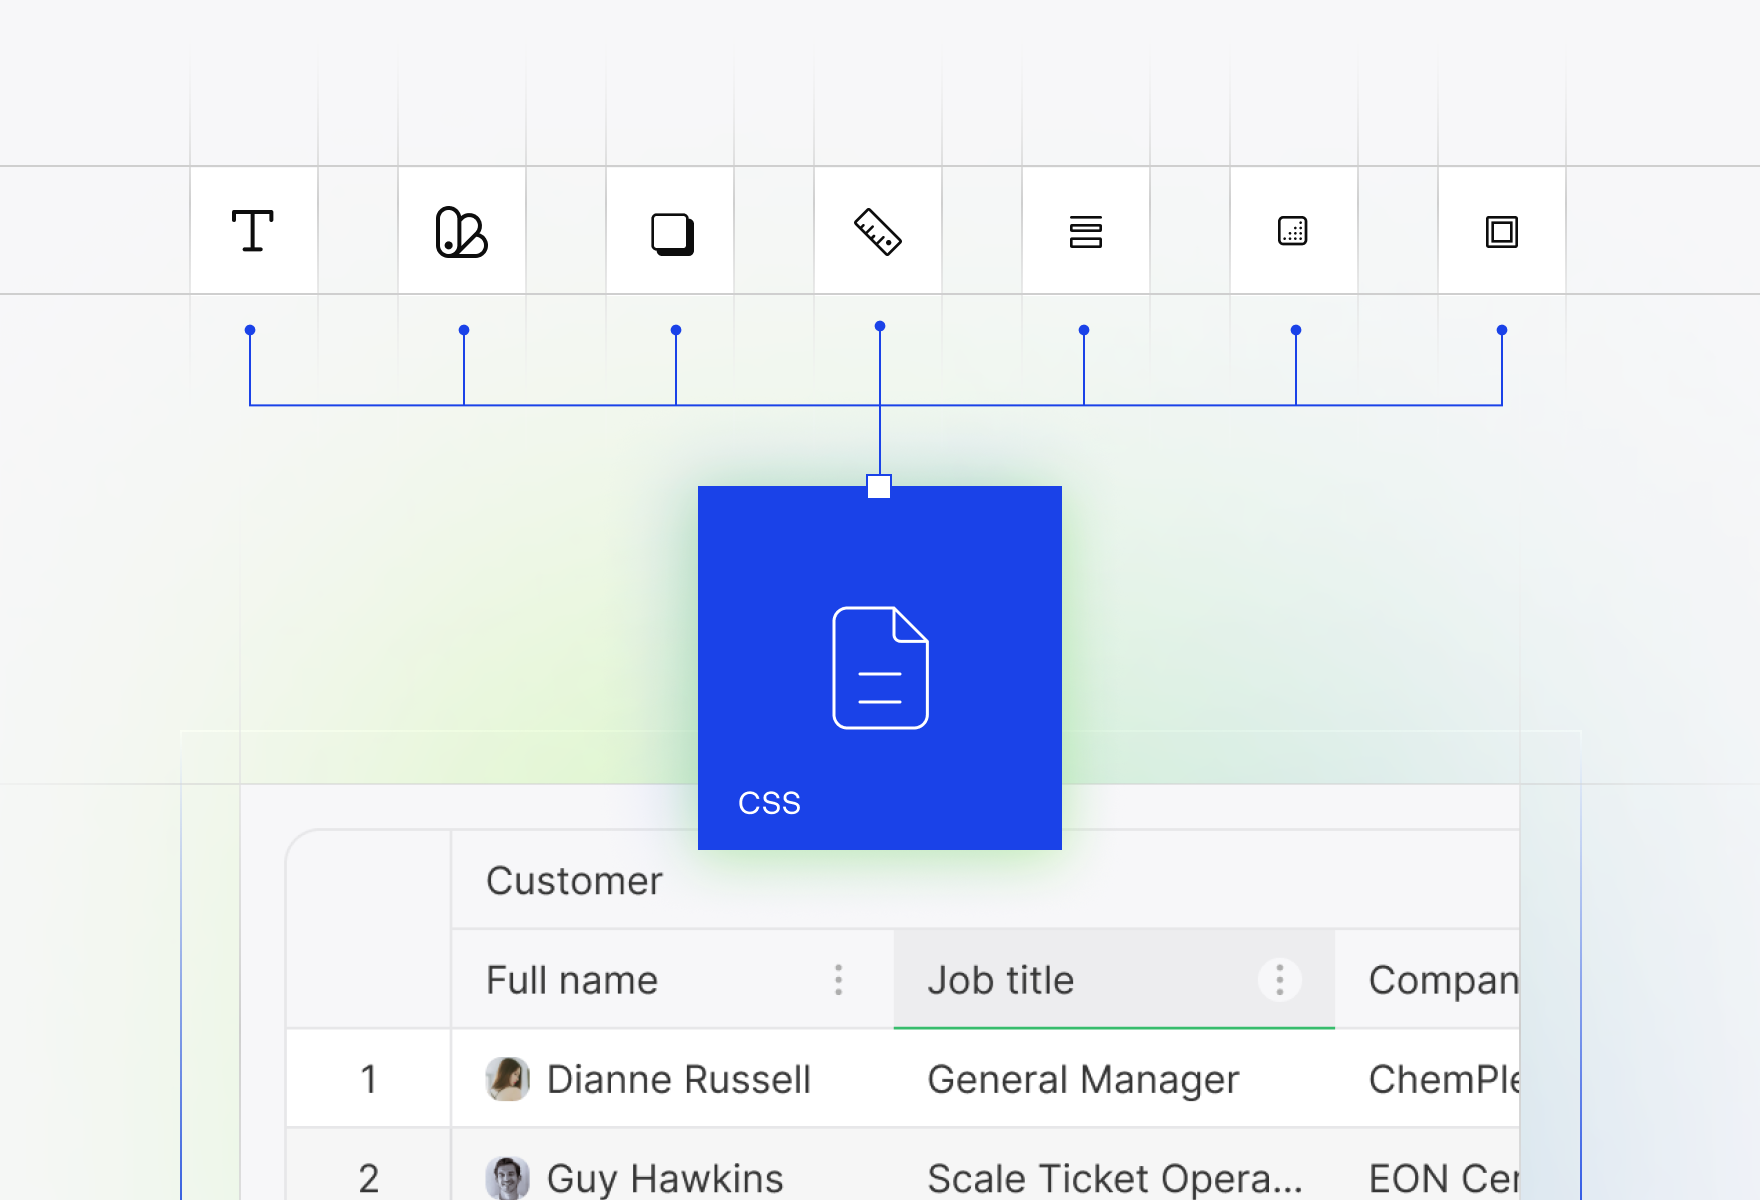Open the Job title column menu dots
Screen dimensions: 1760x1200
point(1280,980)
